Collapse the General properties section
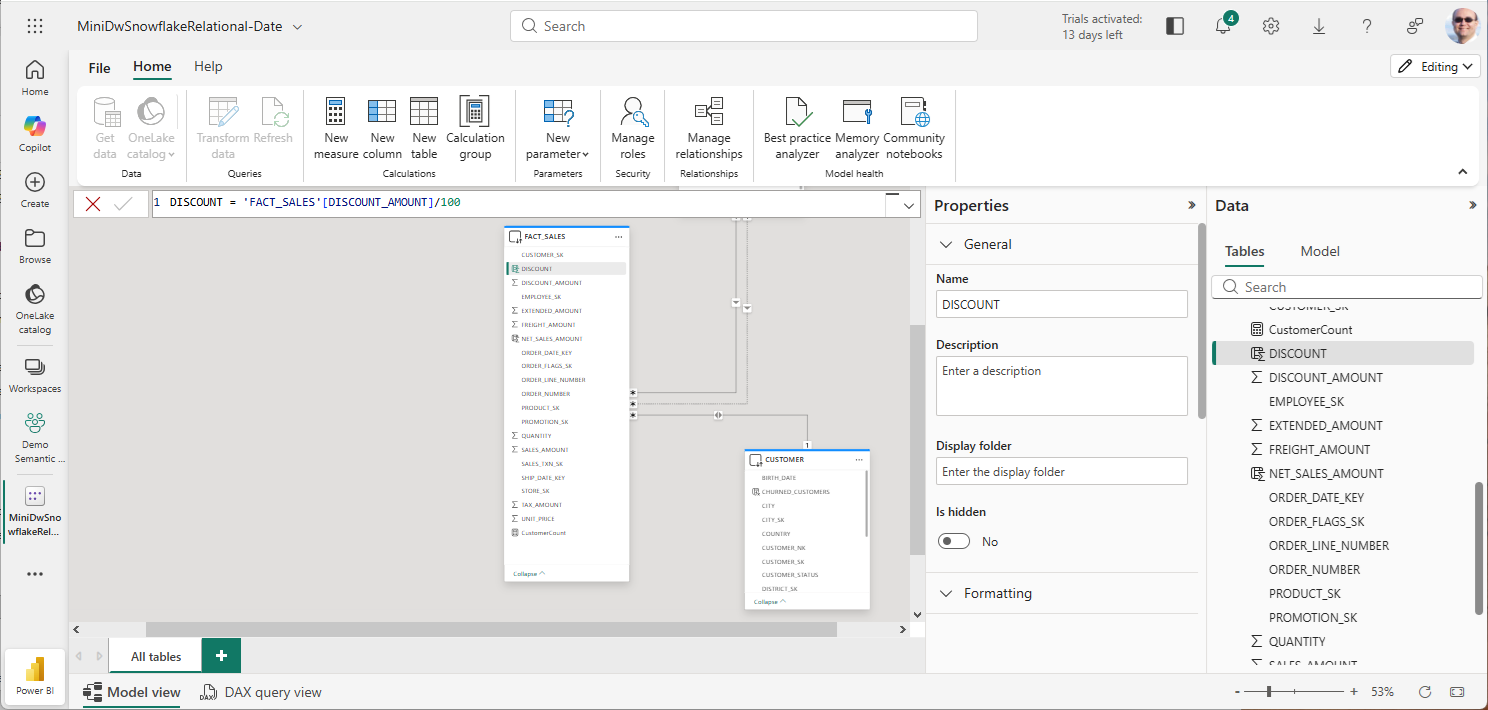This screenshot has width=1488, height=710. 946,244
